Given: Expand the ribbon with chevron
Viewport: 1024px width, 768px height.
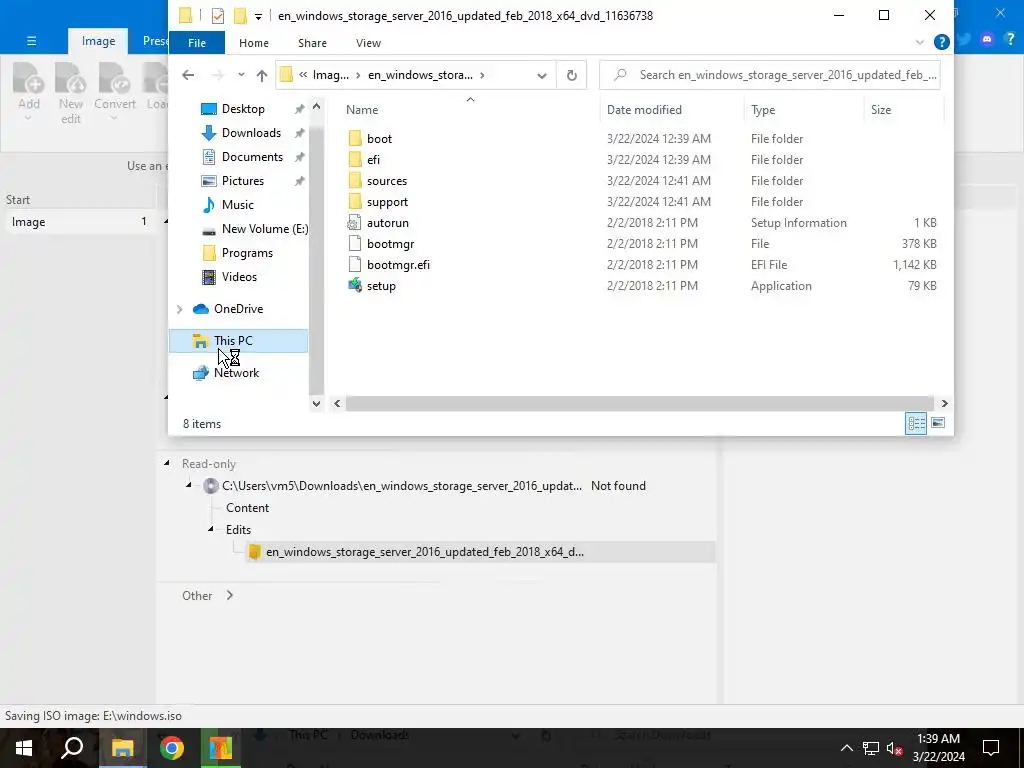Looking at the screenshot, I should tap(920, 42).
